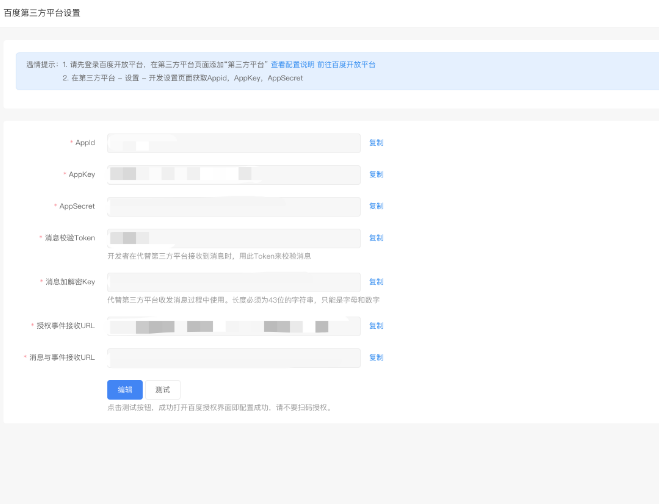Image resolution: width=659 pixels, height=504 pixels.
Task: Click the 消息校验Token input field
Action: click(234, 238)
